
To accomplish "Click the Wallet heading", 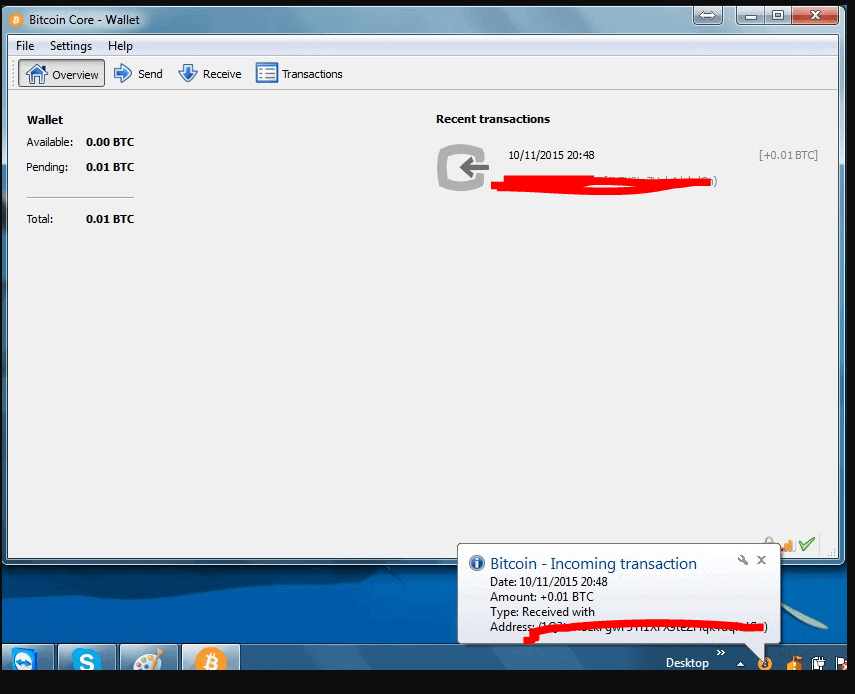I will pos(45,120).
